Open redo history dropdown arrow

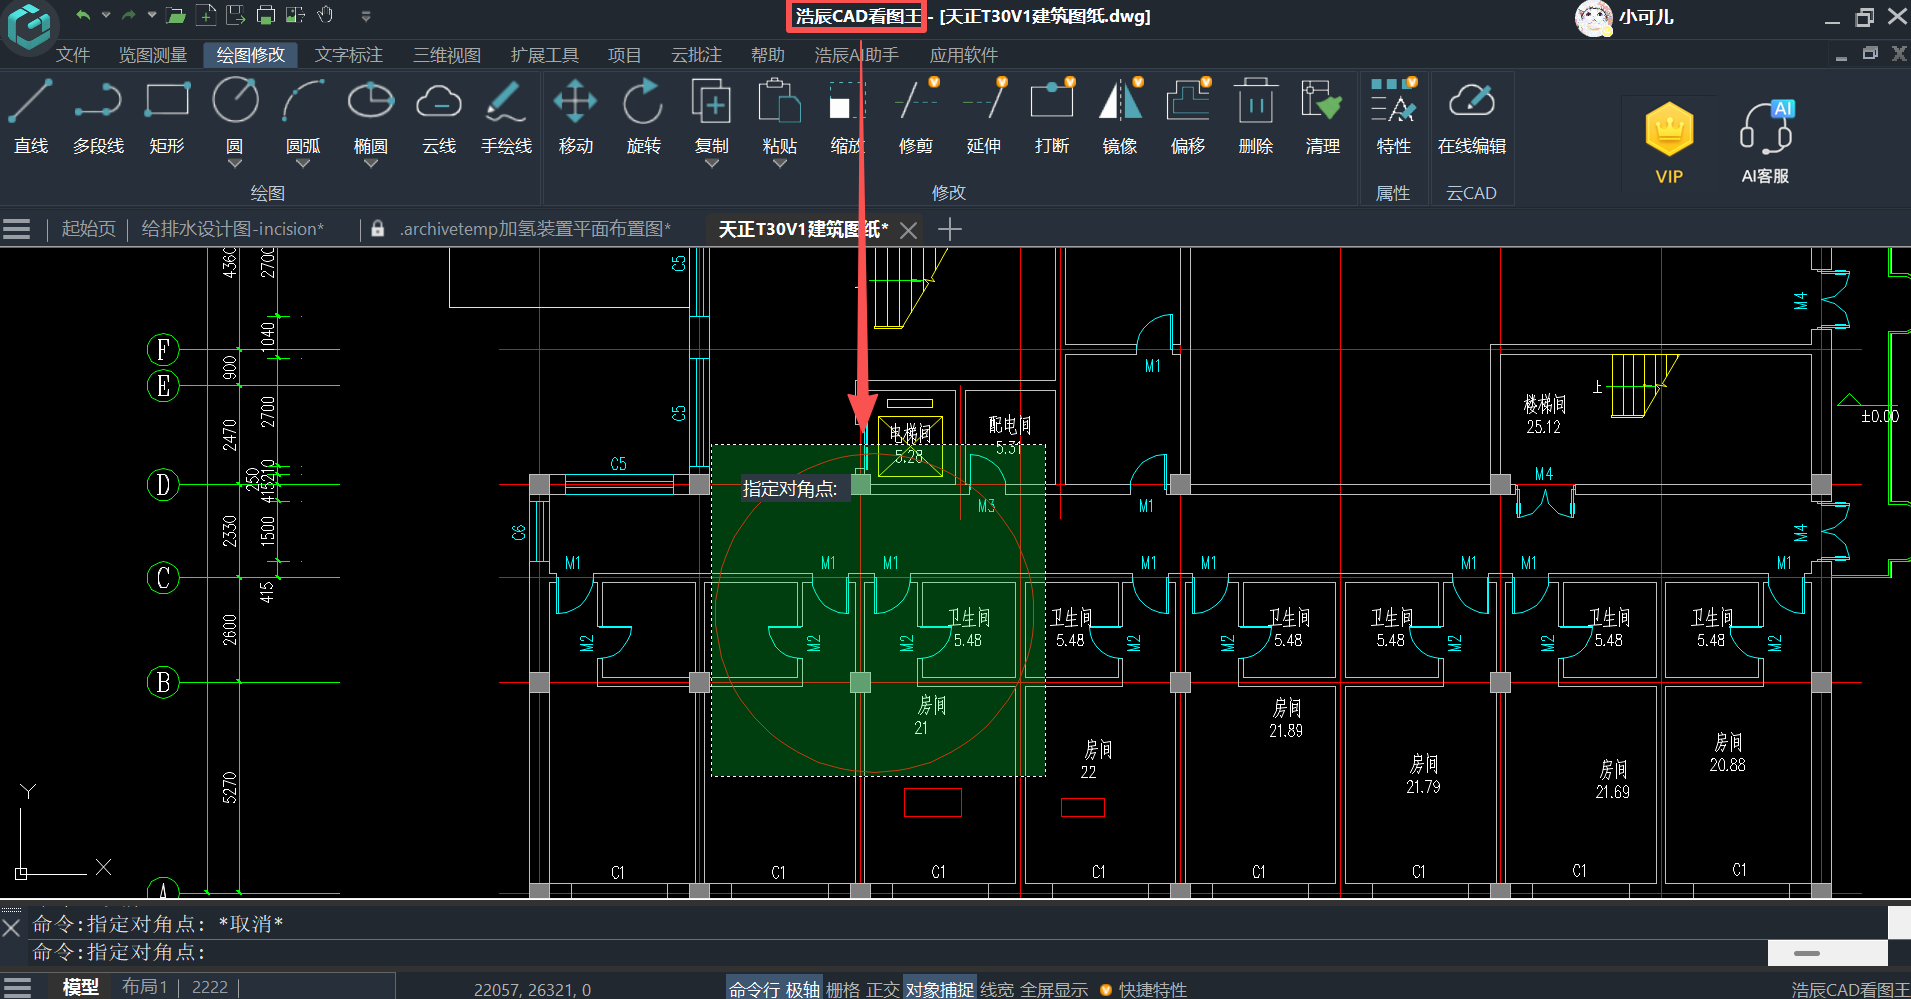tap(152, 15)
